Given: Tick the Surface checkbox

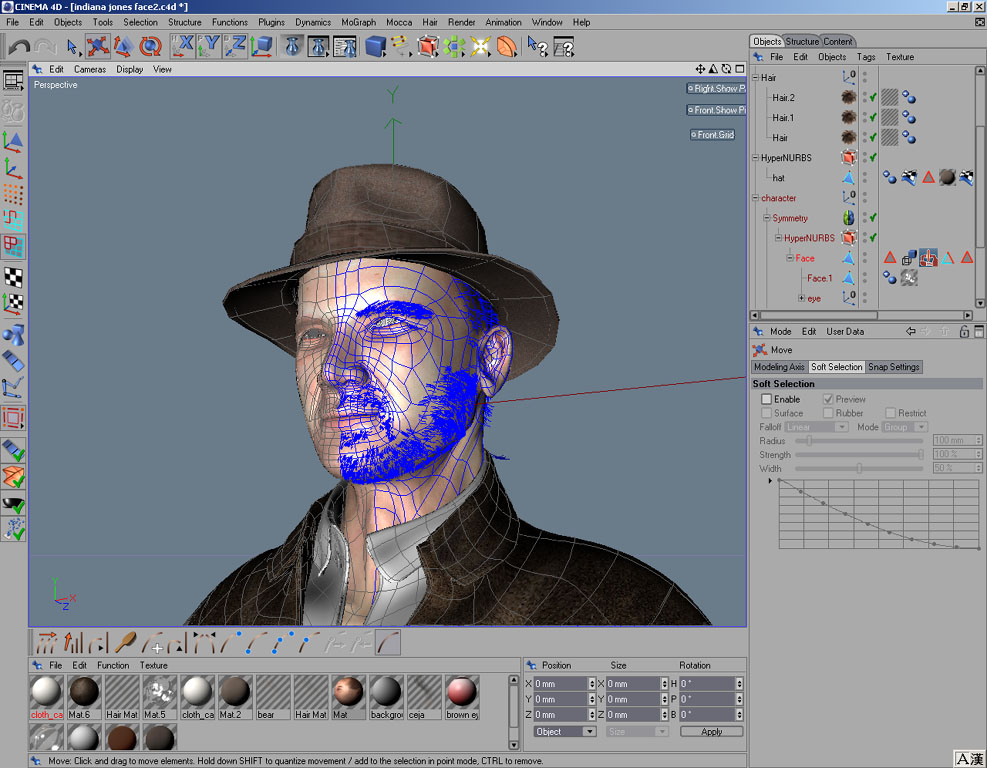Looking at the screenshot, I should click(x=766, y=413).
